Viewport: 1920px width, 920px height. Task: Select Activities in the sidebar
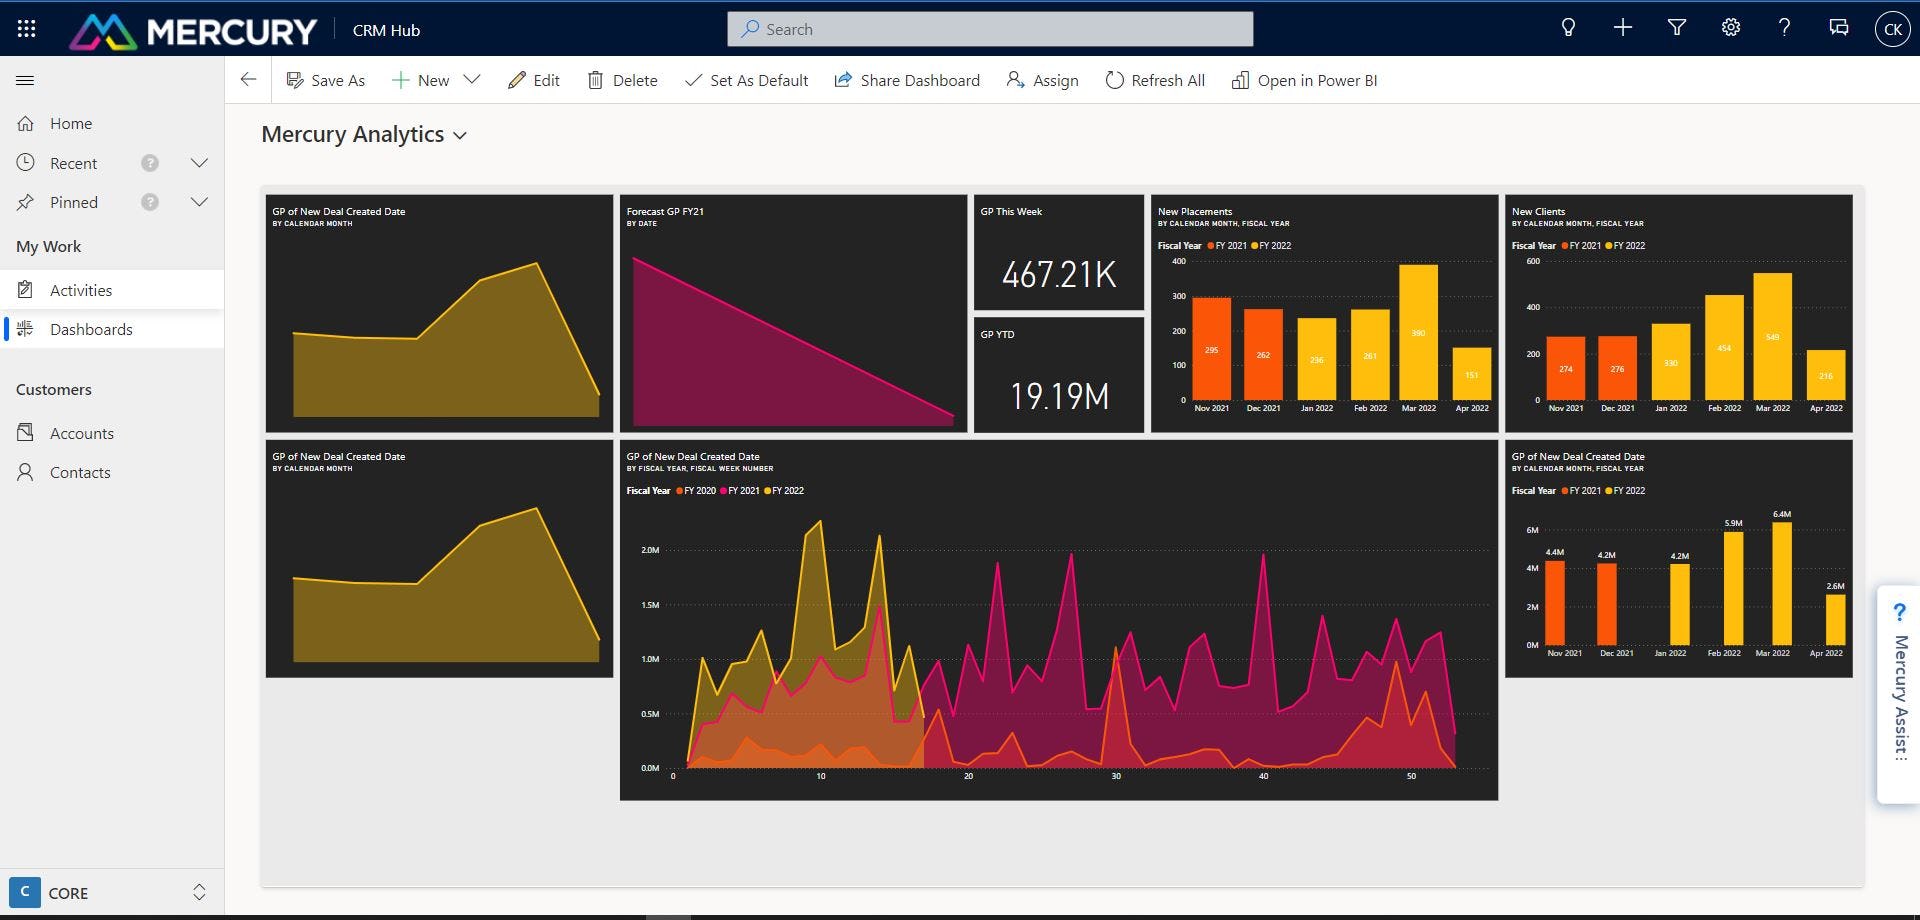tap(81, 290)
